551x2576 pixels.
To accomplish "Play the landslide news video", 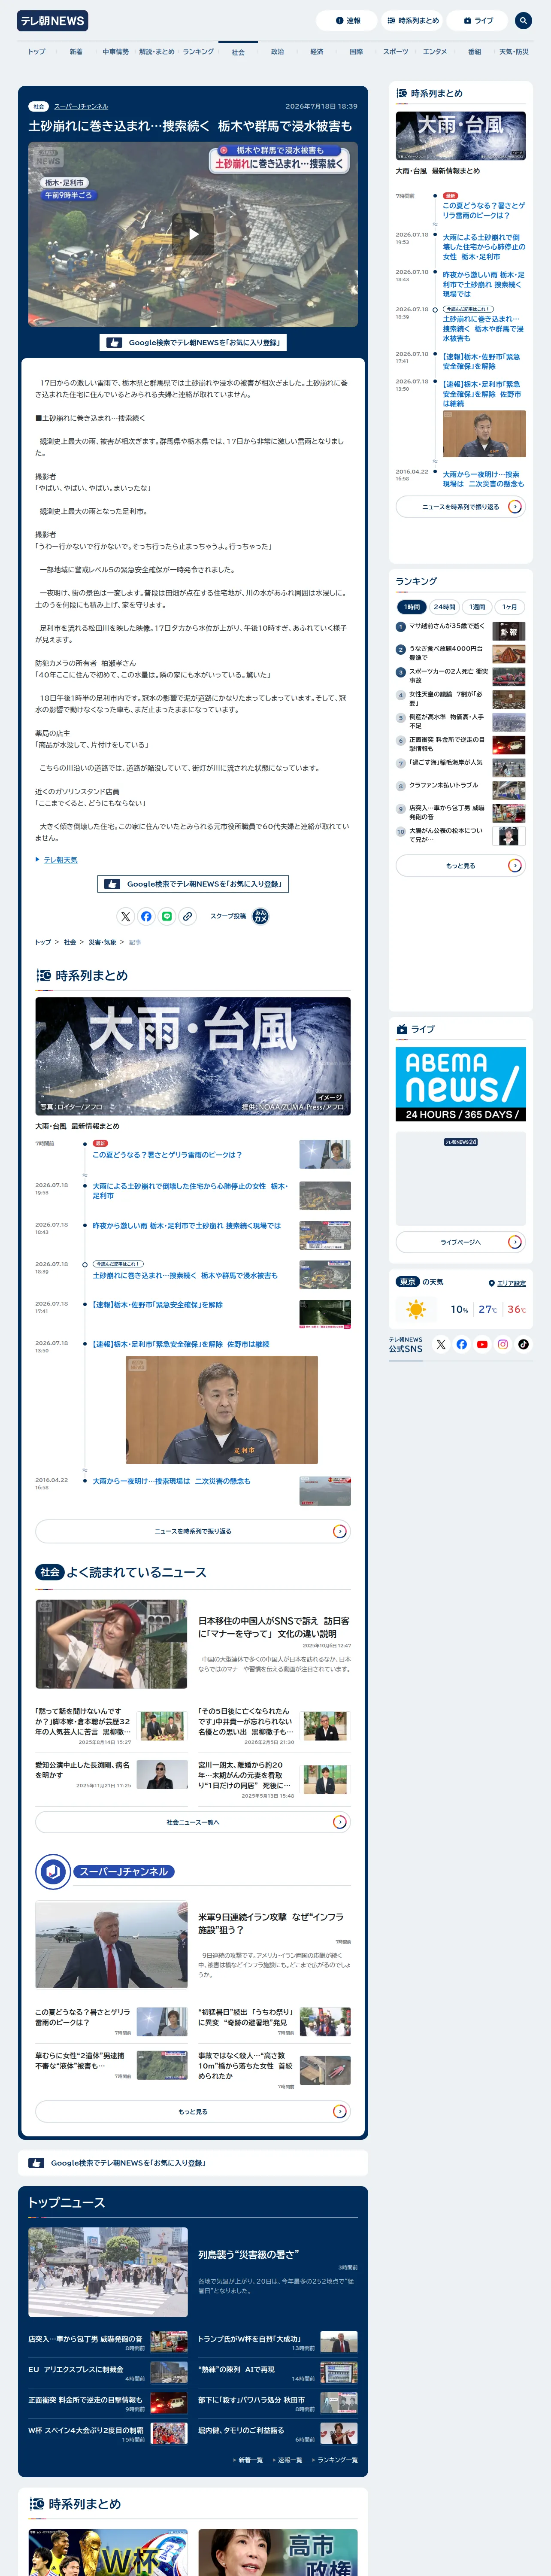I will tap(193, 235).
